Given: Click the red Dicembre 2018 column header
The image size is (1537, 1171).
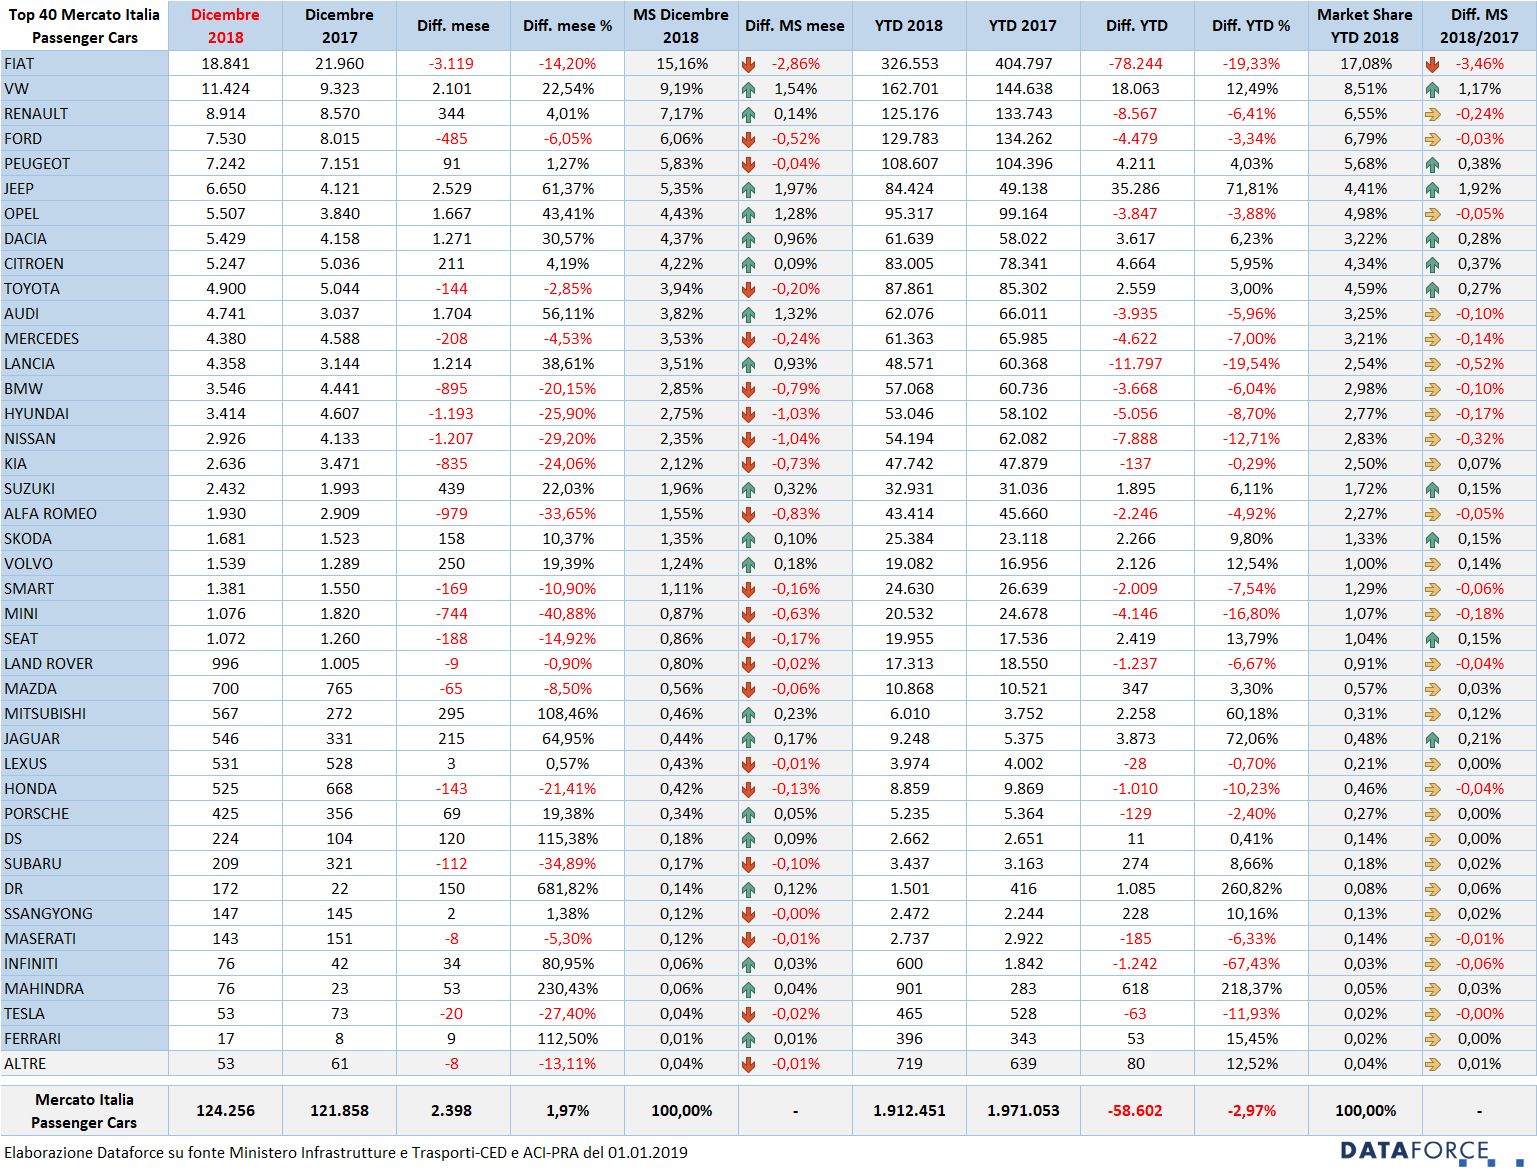Looking at the screenshot, I should click(x=225, y=26).
